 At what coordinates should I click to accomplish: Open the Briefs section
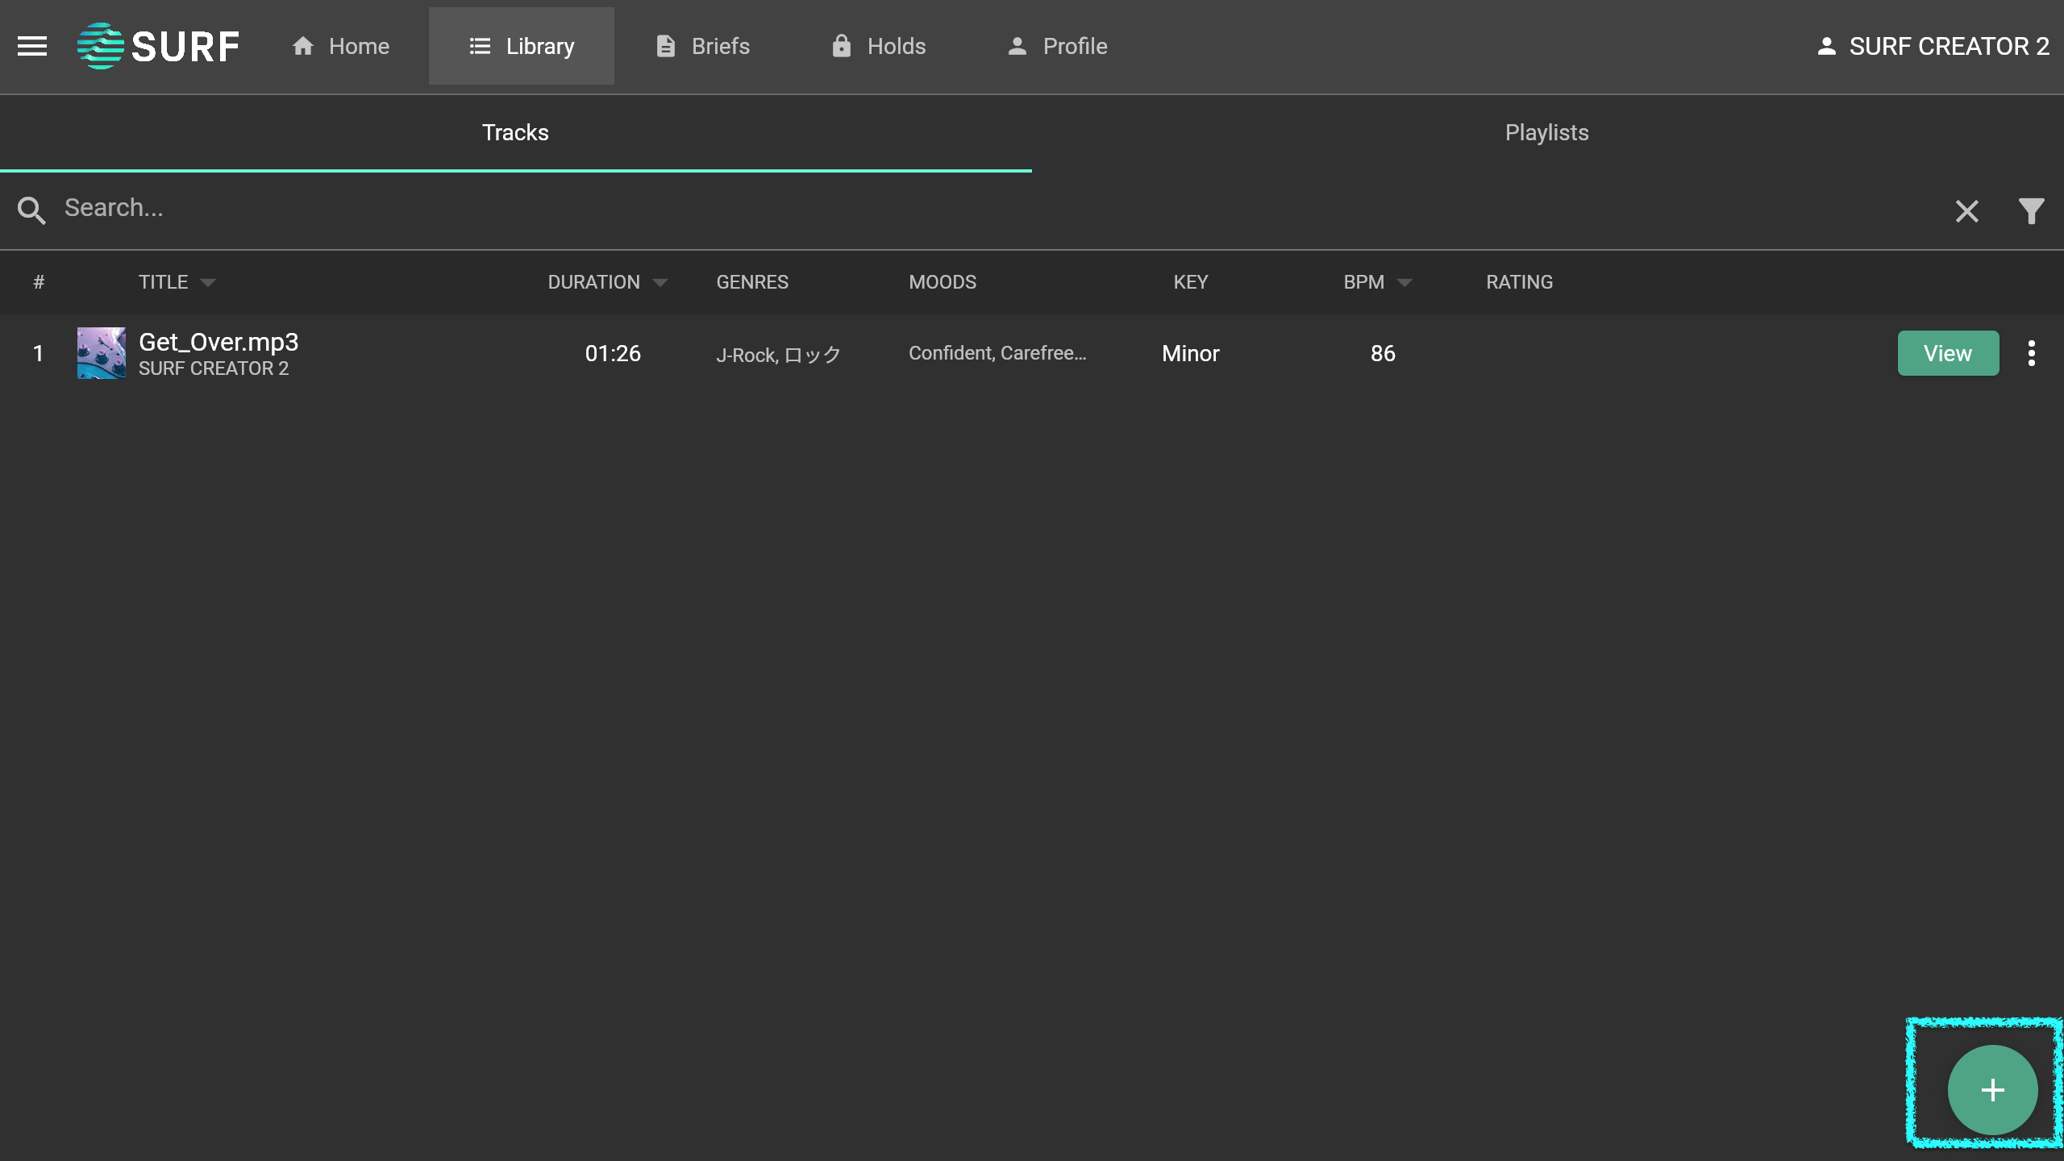(702, 46)
